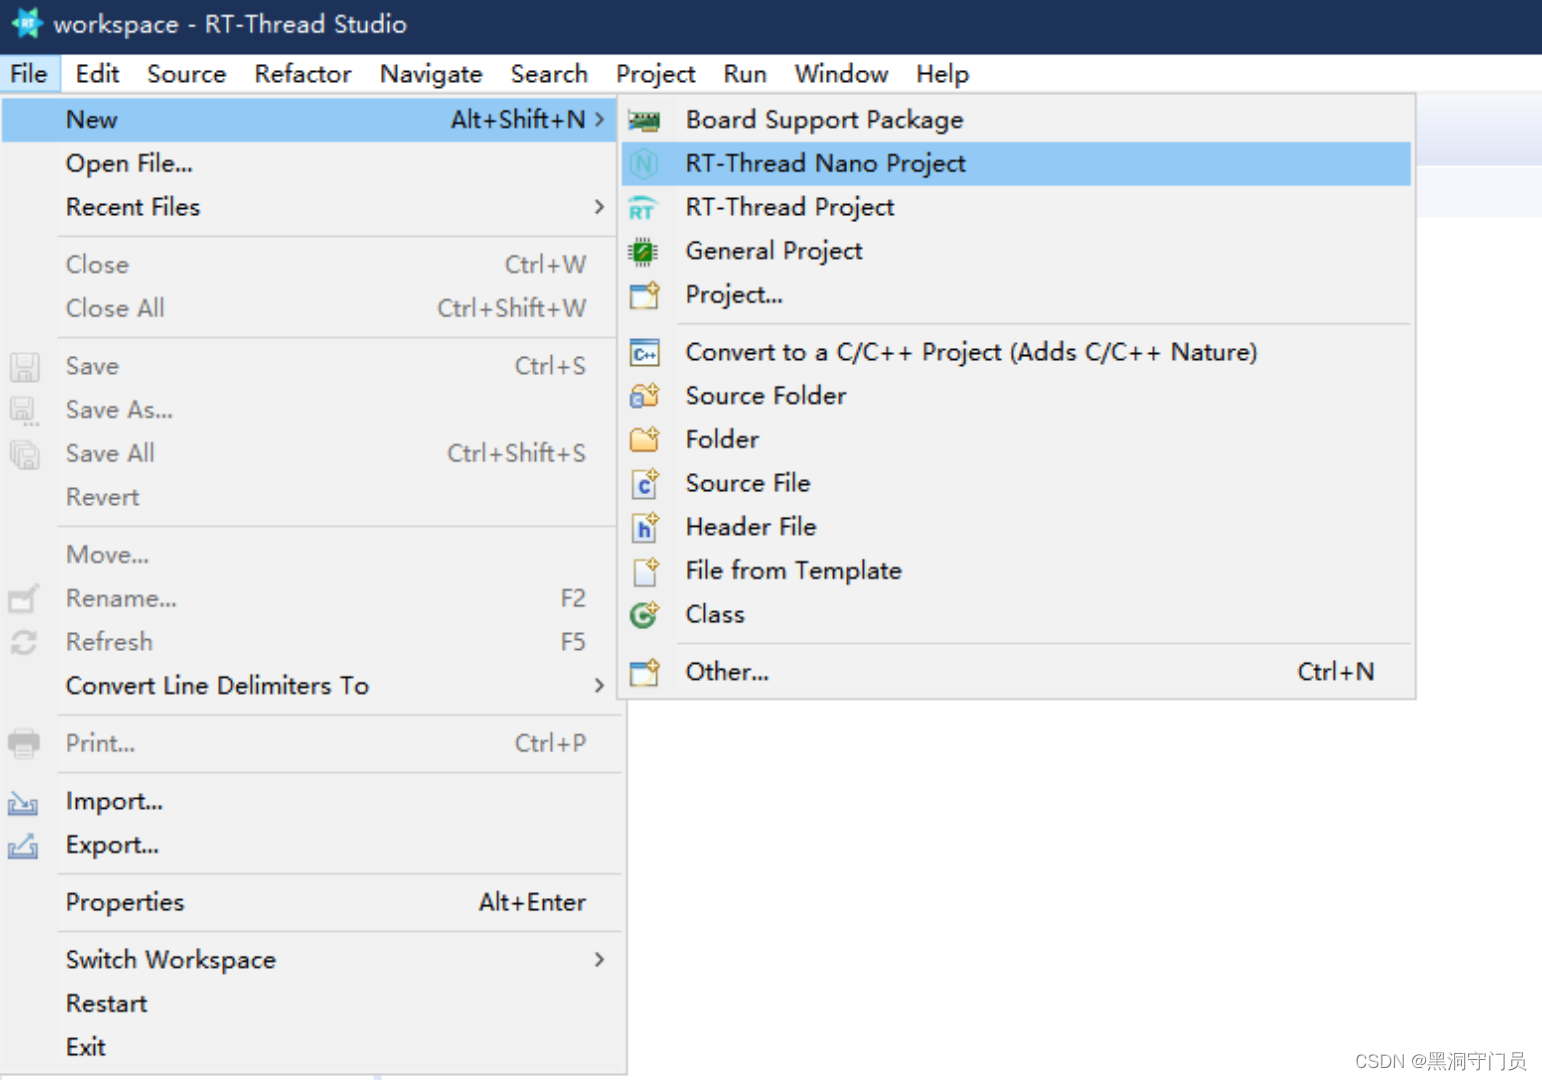Expand Convert Line Delimiters To arrow
The image size is (1542, 1080).
[599, 685]
